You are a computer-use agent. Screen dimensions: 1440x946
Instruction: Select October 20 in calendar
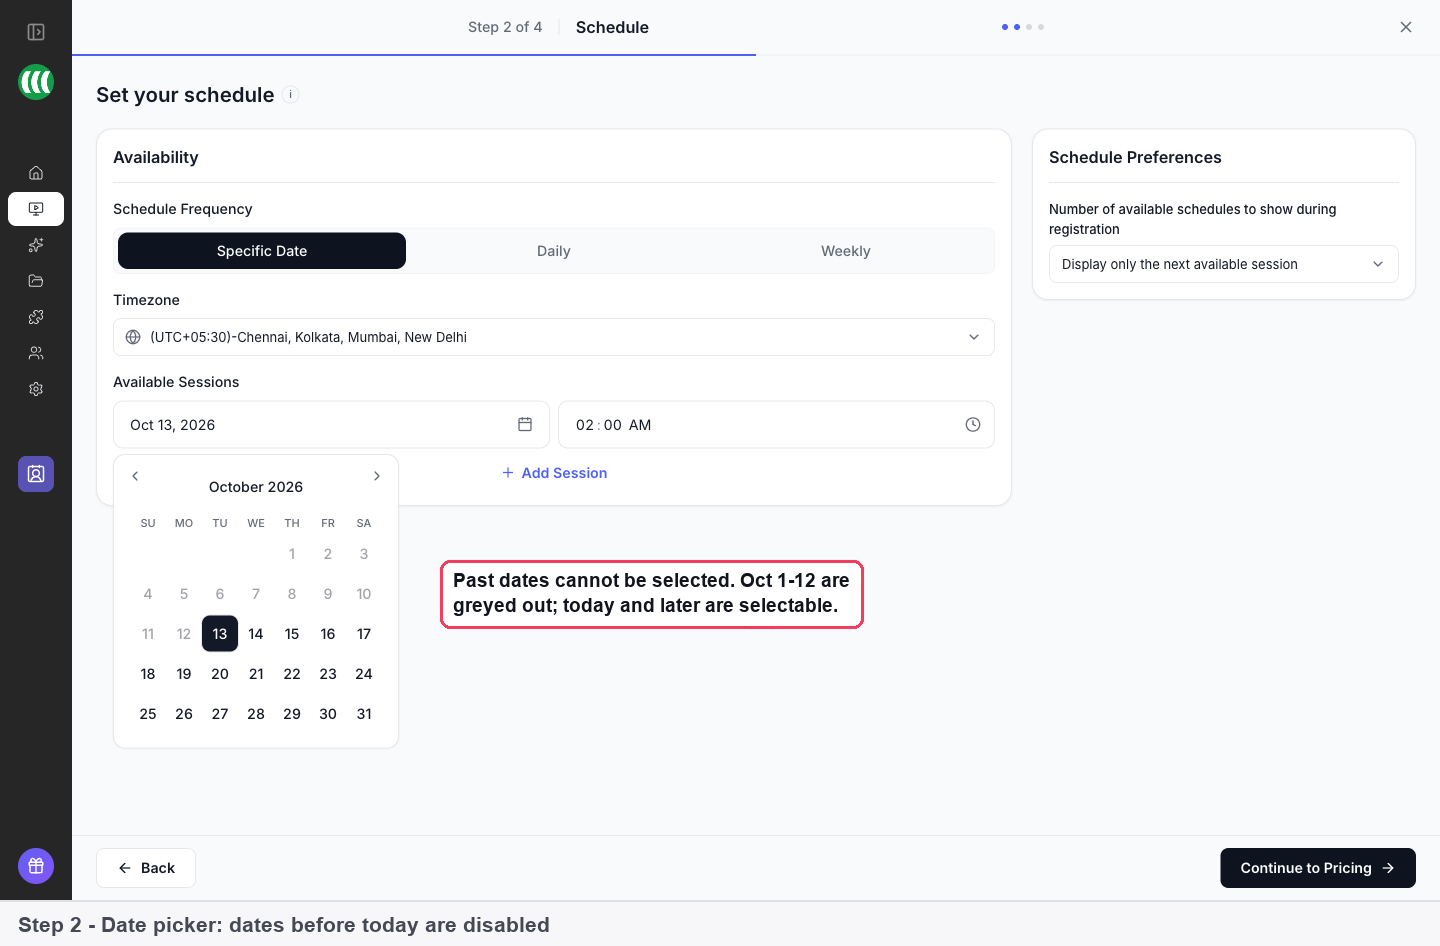[x=220, y=674]
